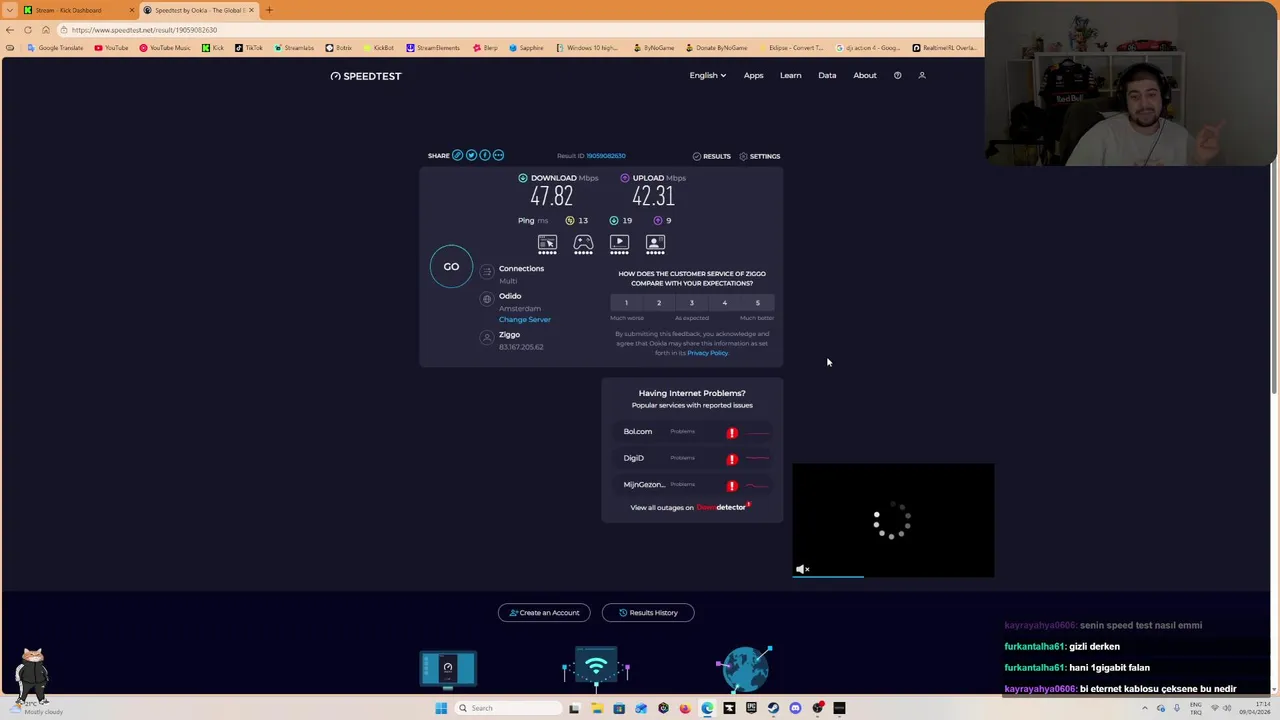
Task: Click the Bol.com problem alert icon
Action: point(732,433)
